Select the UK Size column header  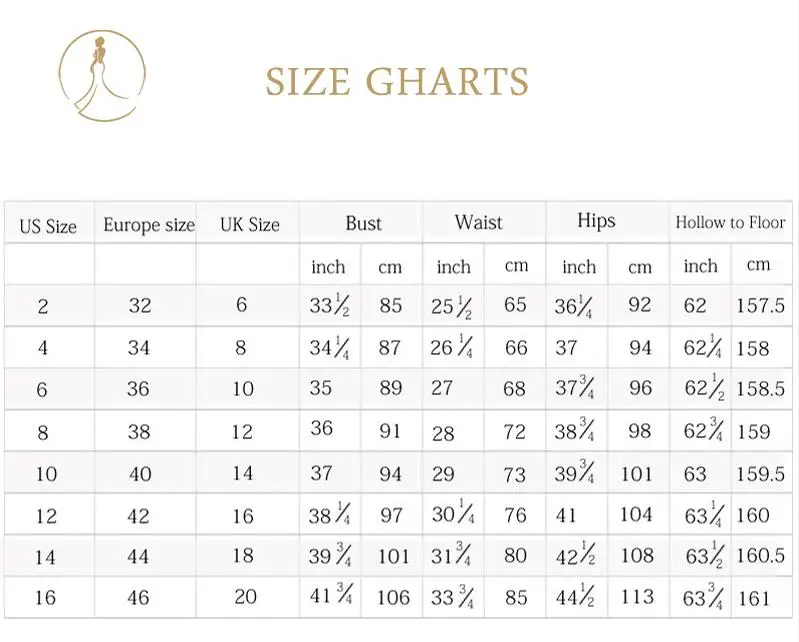250,225
